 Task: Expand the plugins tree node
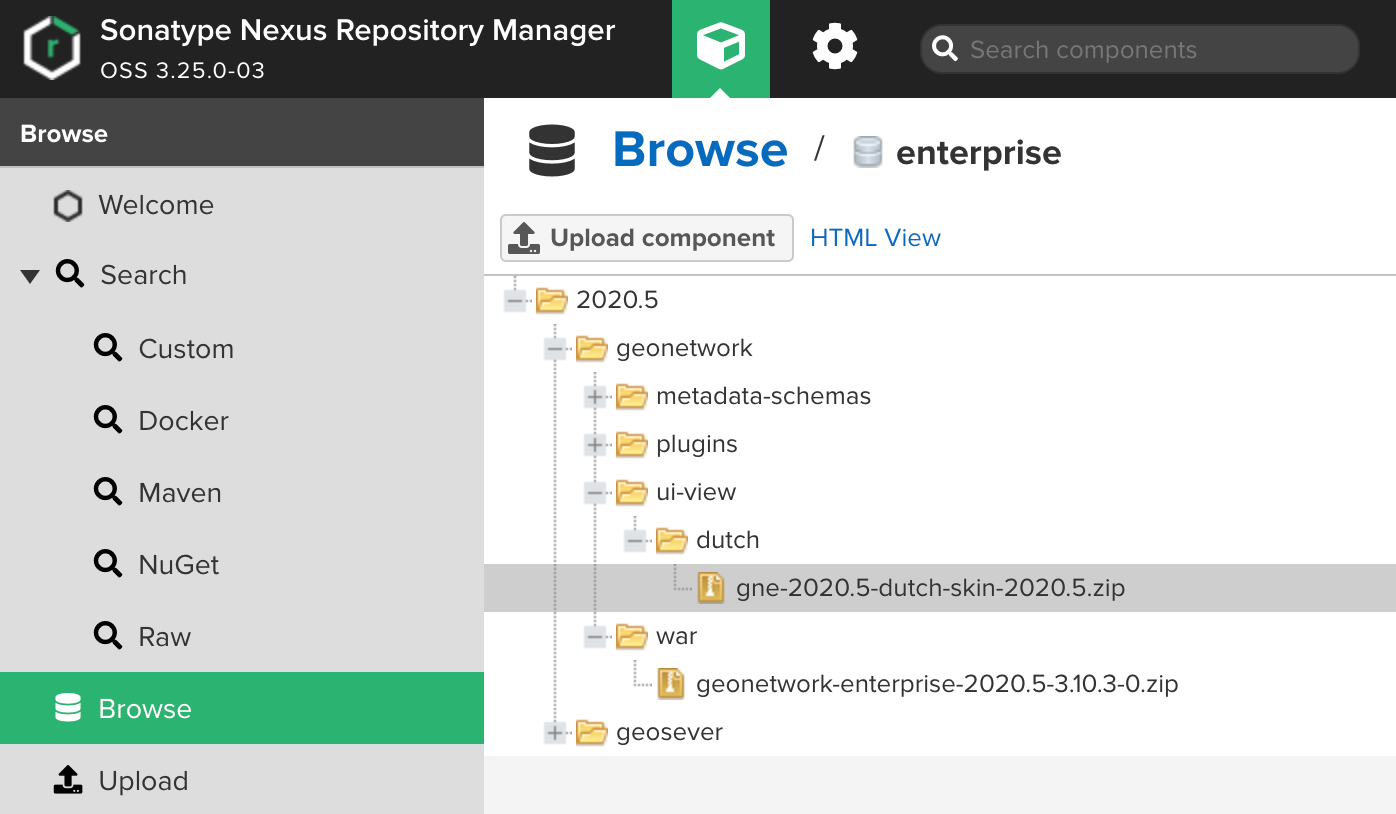(595, 444)
